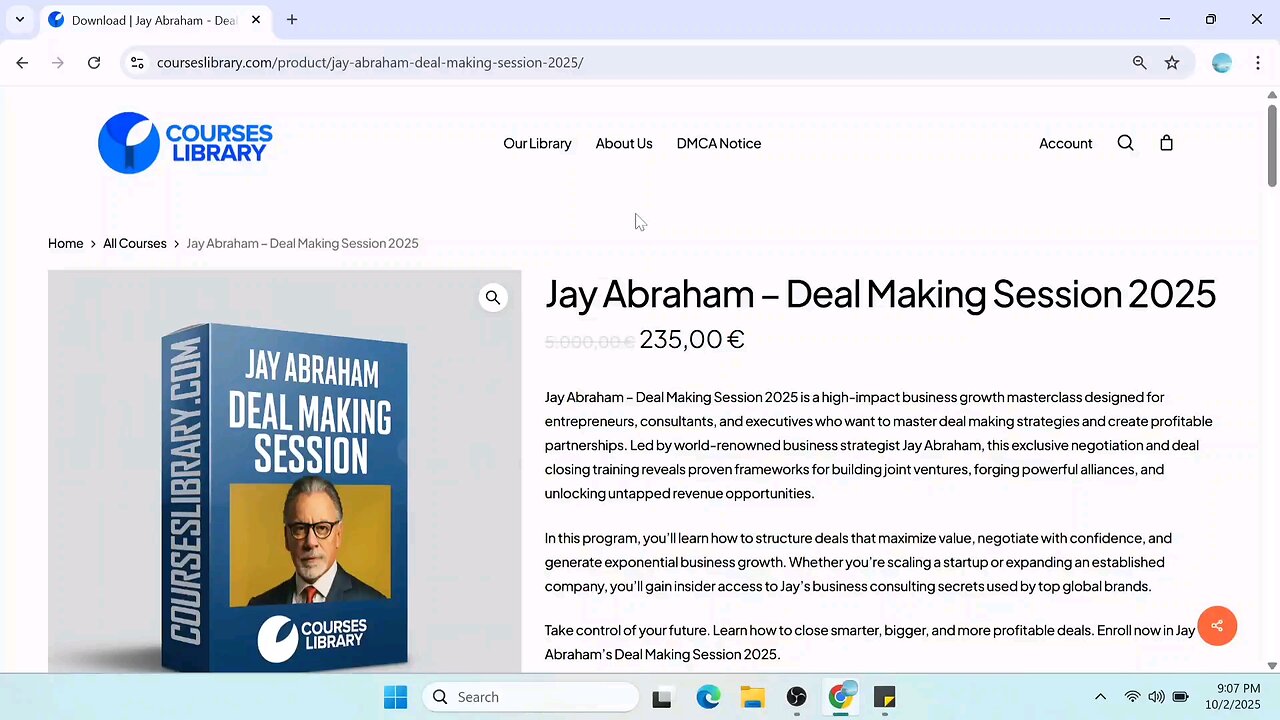Show hidden system tray icons
The width and height of the screenshot is (1280, 720).
coord(1100,697)
